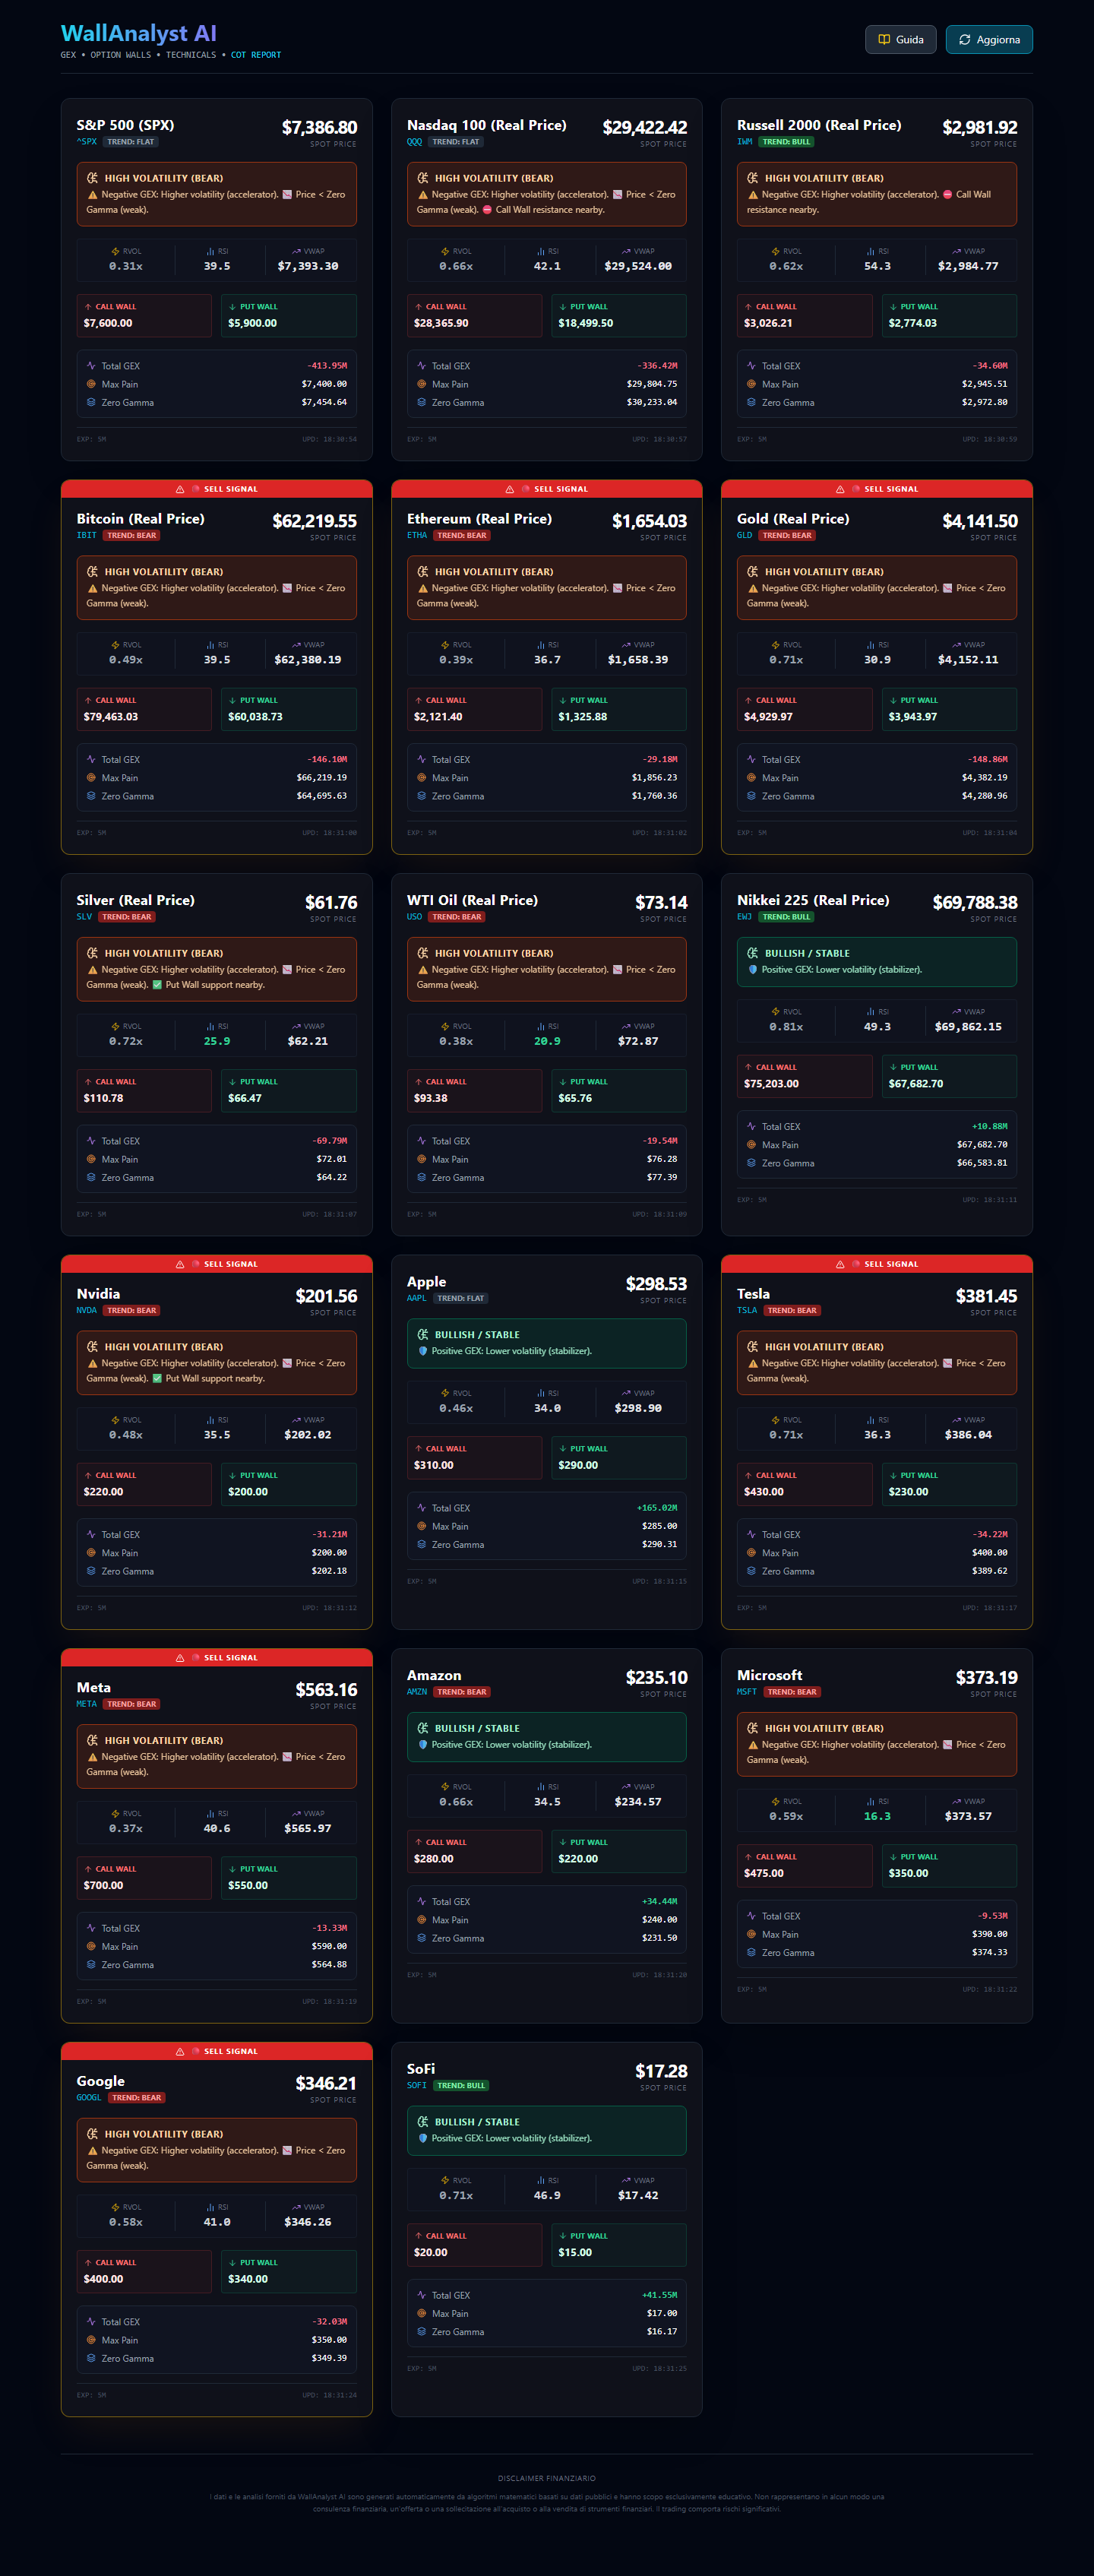Click the book icon in Guida button

tap(884, 40)
